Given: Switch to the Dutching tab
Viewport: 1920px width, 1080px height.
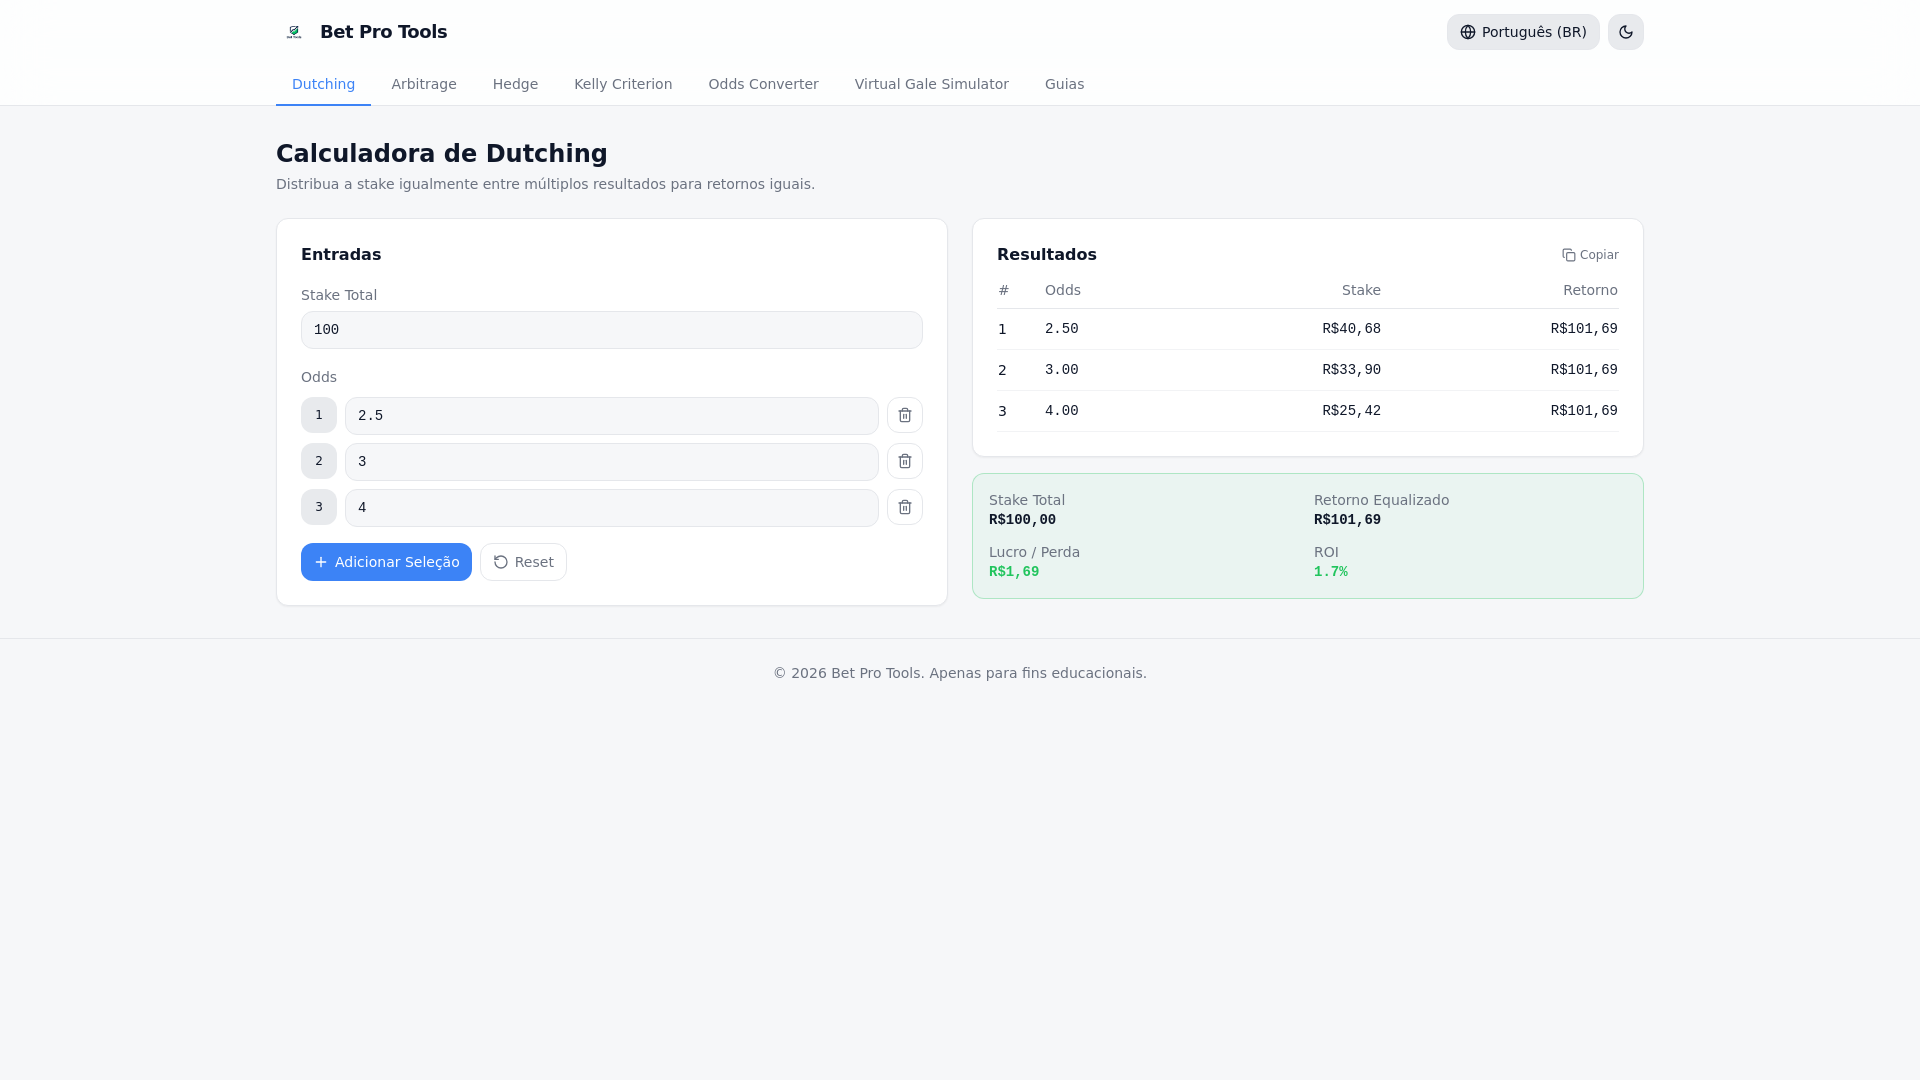Looking at the screenshot, I should click(x=323, y=84).
